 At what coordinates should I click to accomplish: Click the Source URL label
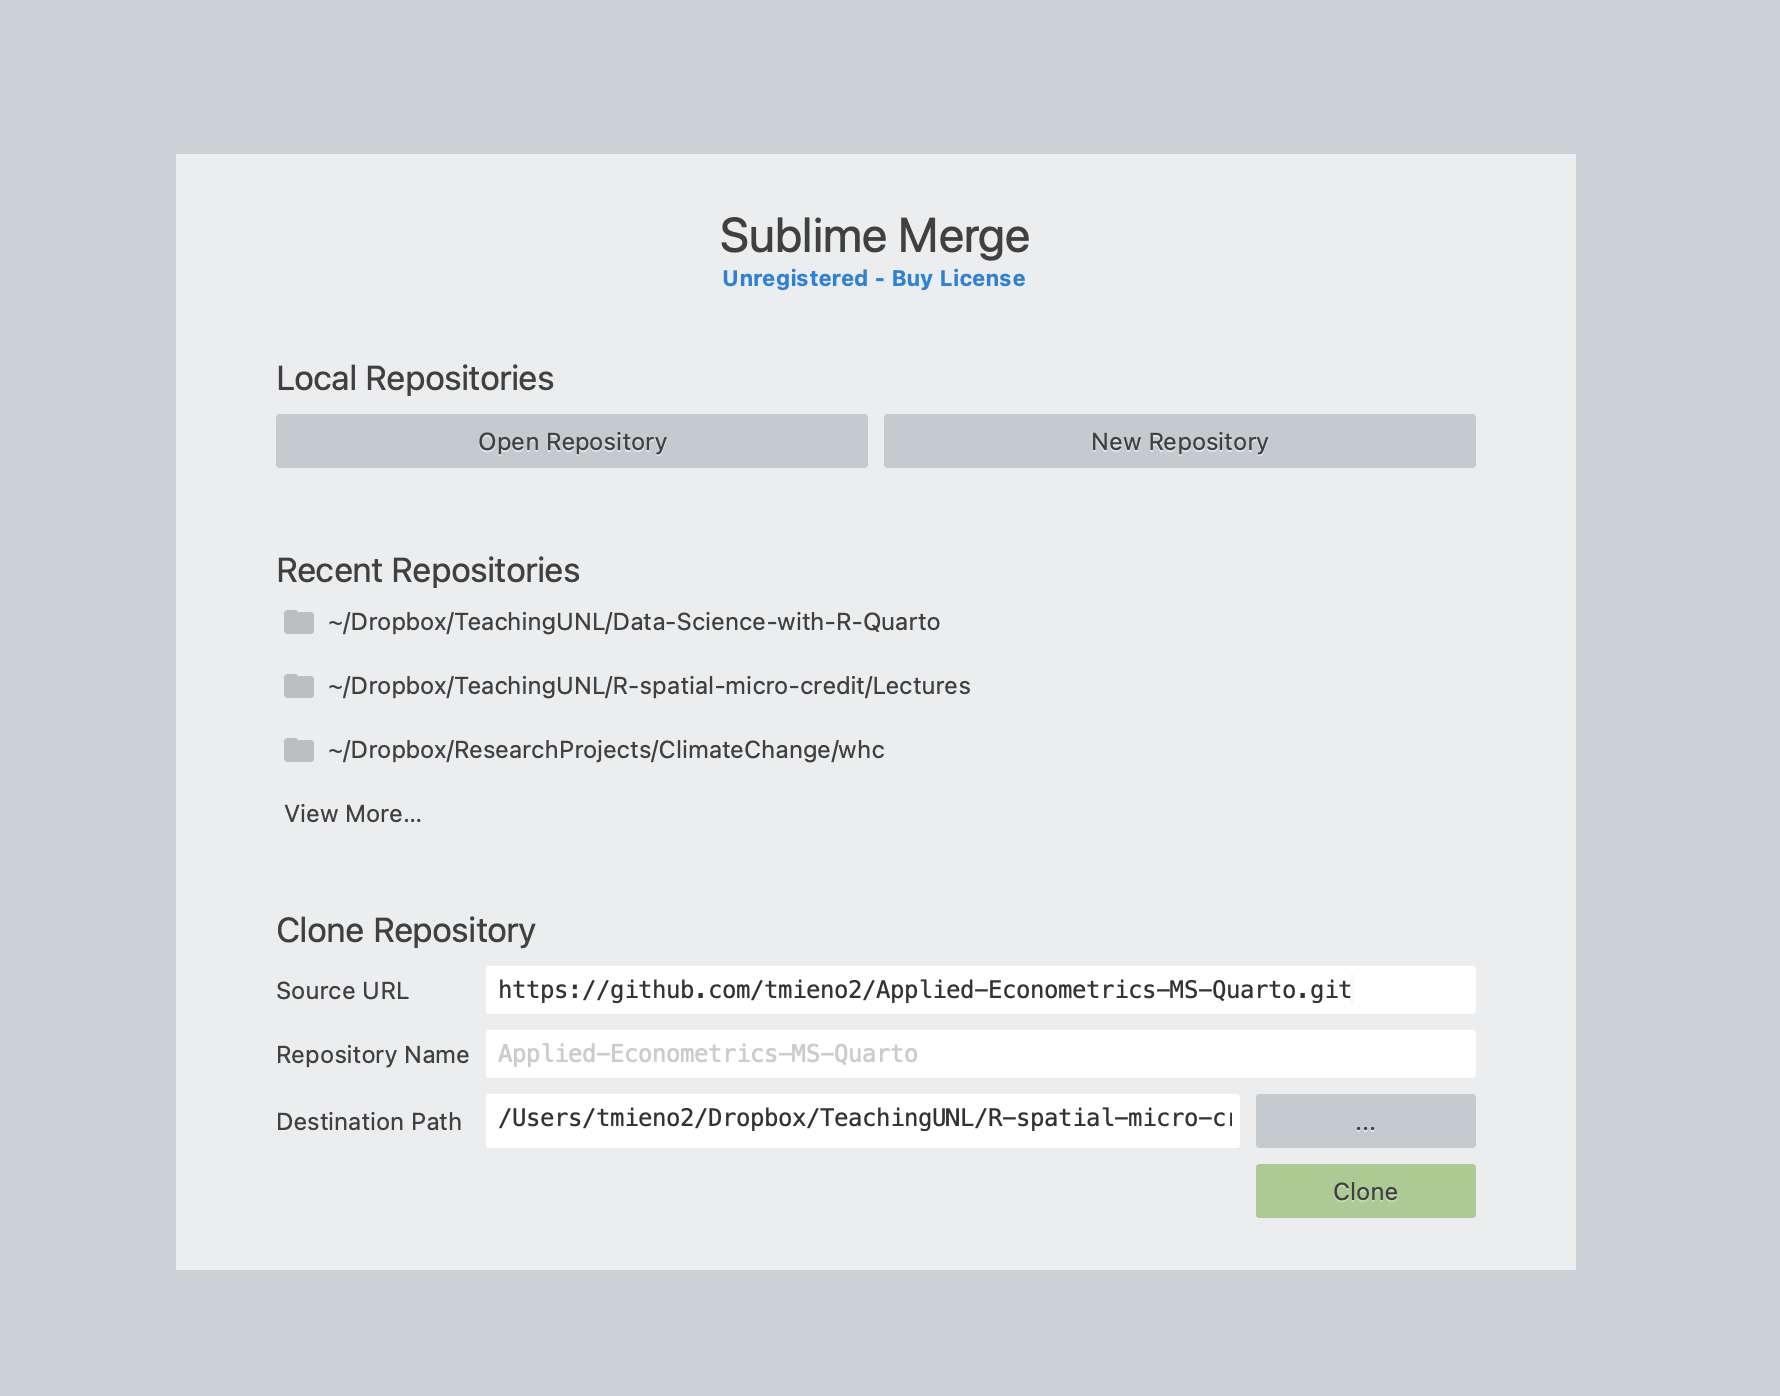[x=342, y=991]
